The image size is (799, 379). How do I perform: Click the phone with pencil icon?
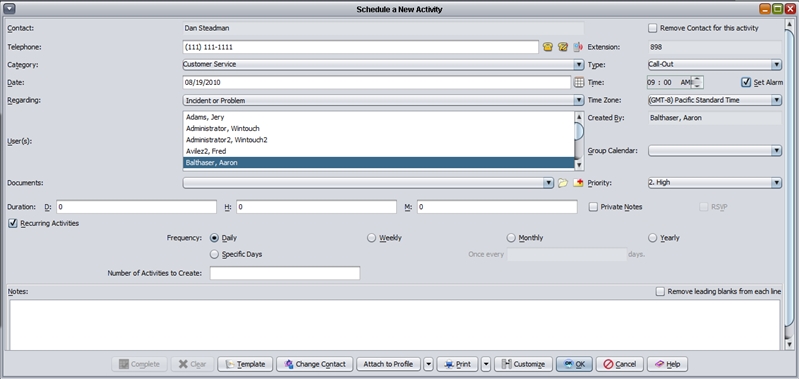(563, 47)
